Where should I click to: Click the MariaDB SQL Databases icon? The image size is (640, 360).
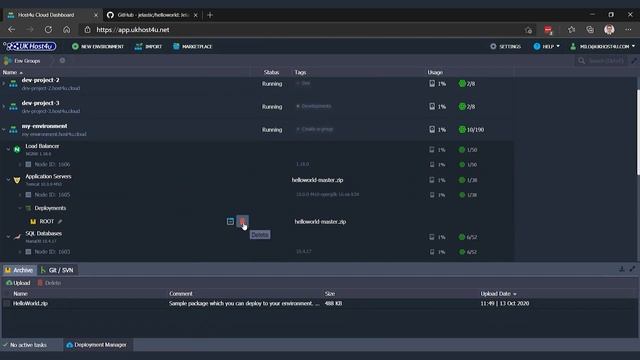click(x=17, y=237)
